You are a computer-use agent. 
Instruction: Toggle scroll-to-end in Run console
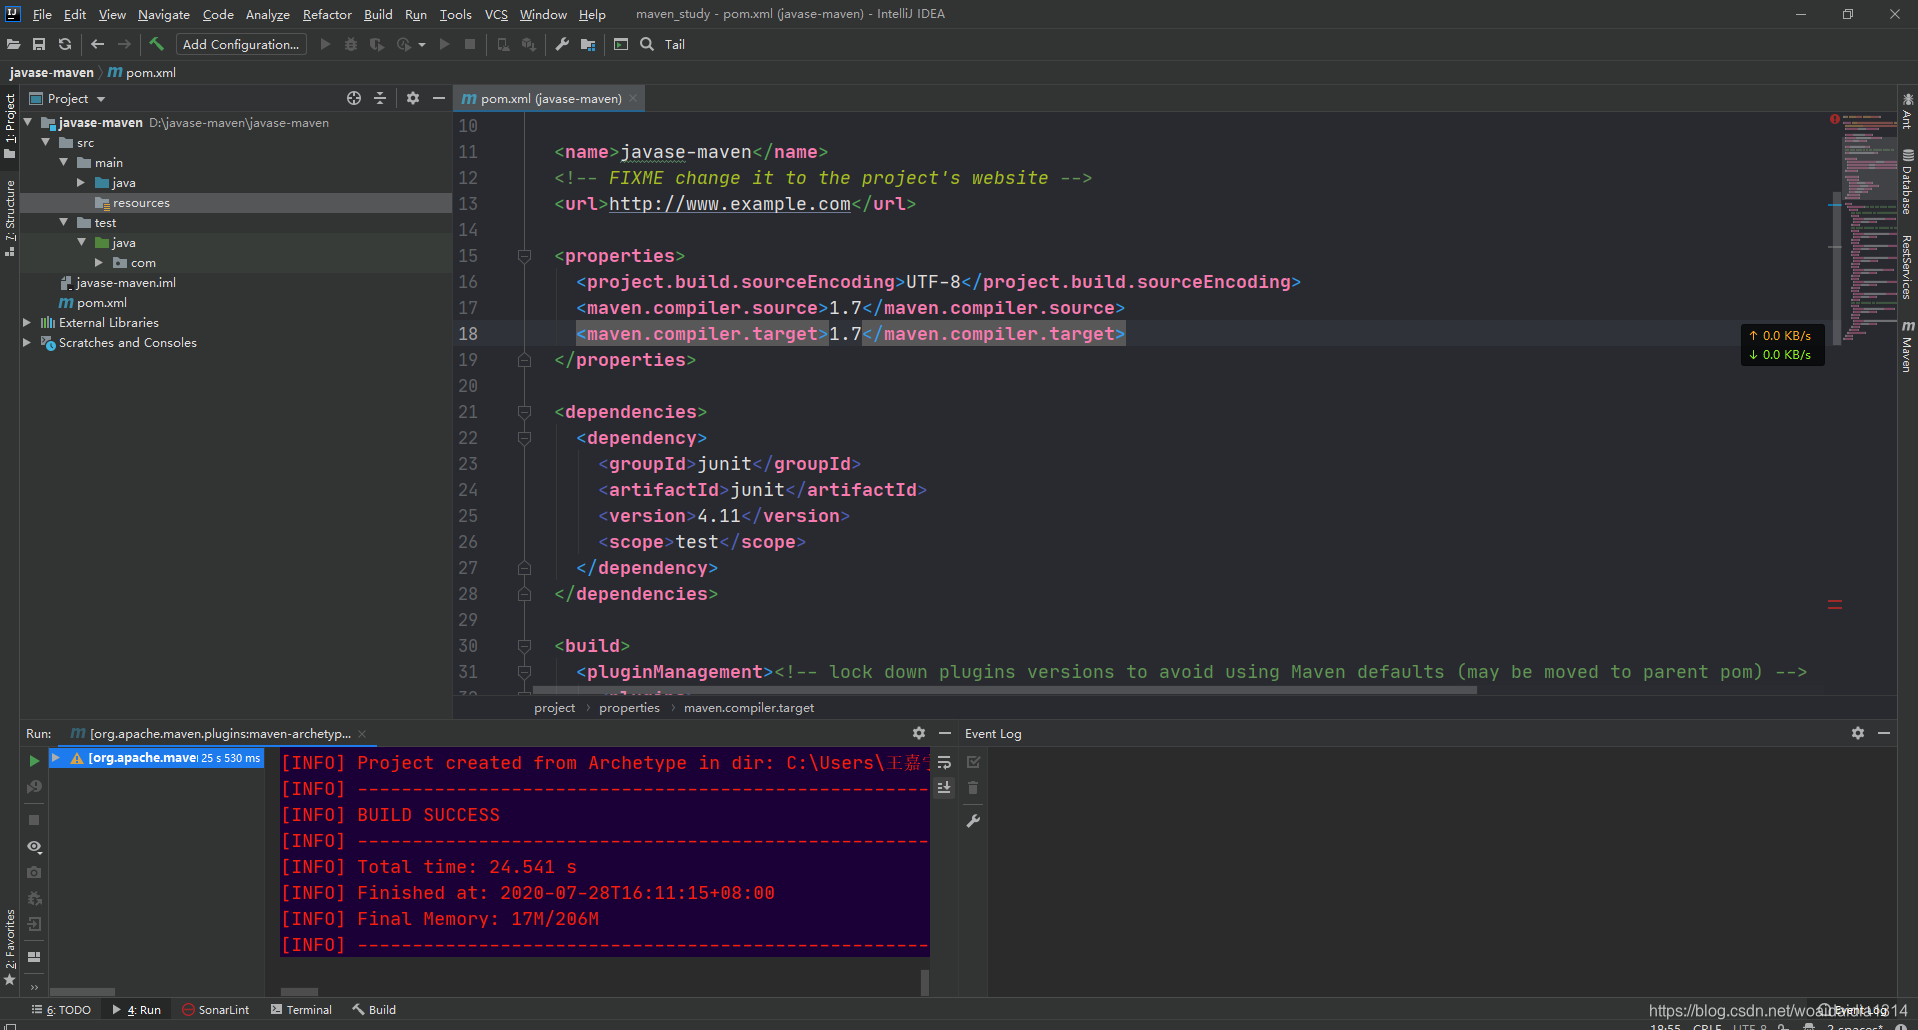(944, 788)
